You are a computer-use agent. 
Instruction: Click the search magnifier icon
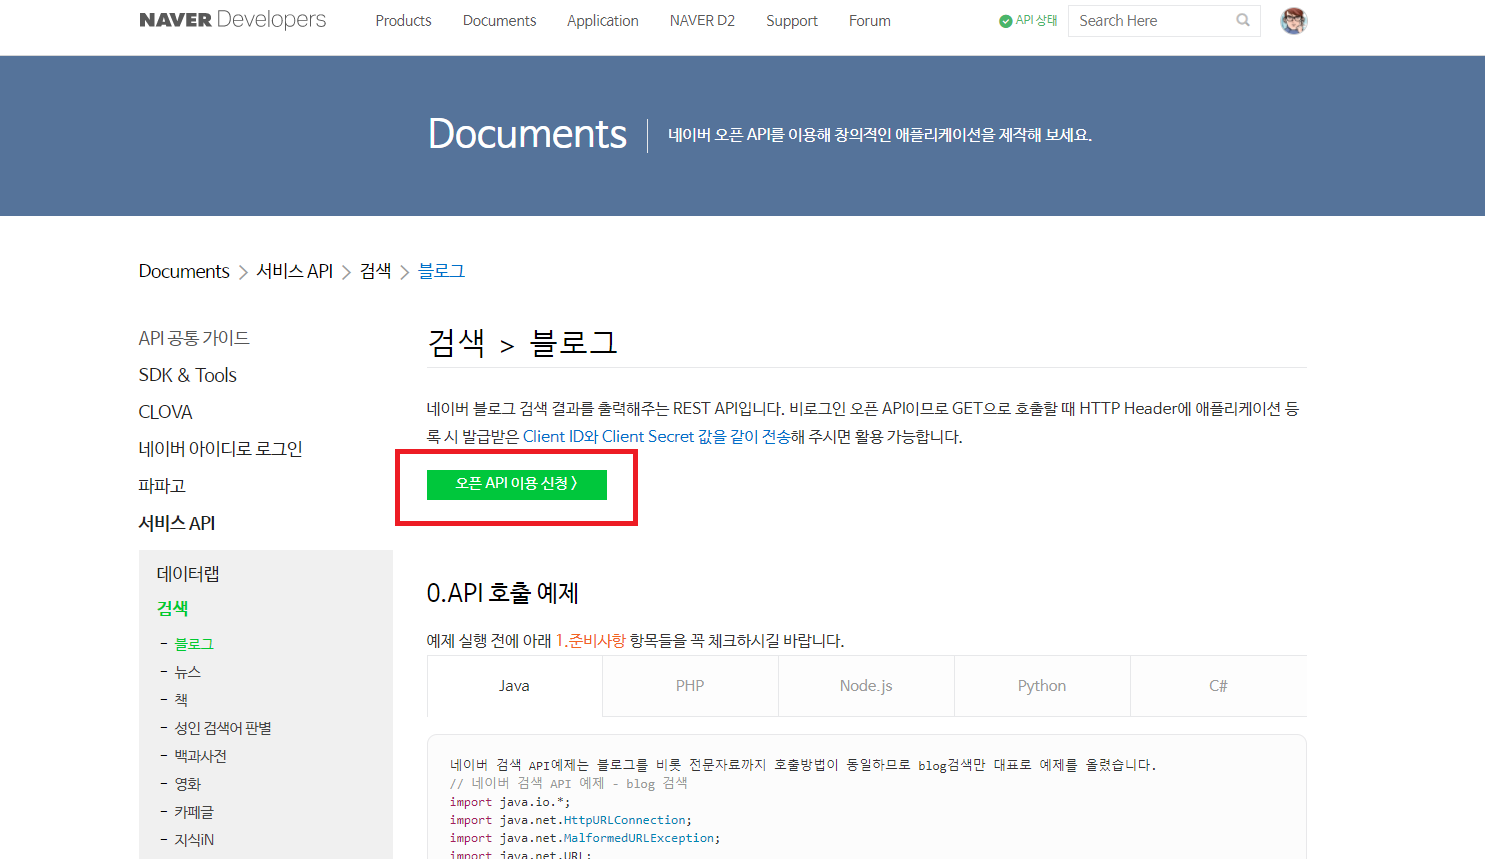[1243, 20]
